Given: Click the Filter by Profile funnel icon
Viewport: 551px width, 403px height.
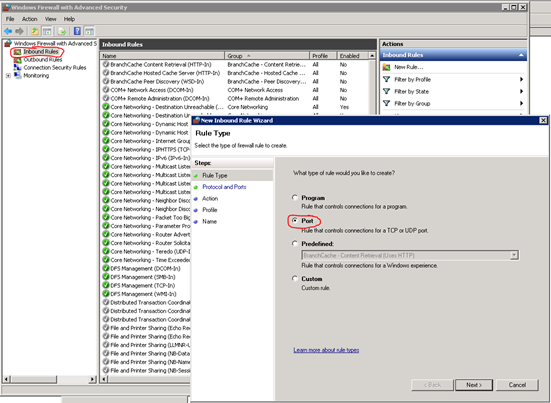Looking at the screenshot, I should click(x=387, y=79).
